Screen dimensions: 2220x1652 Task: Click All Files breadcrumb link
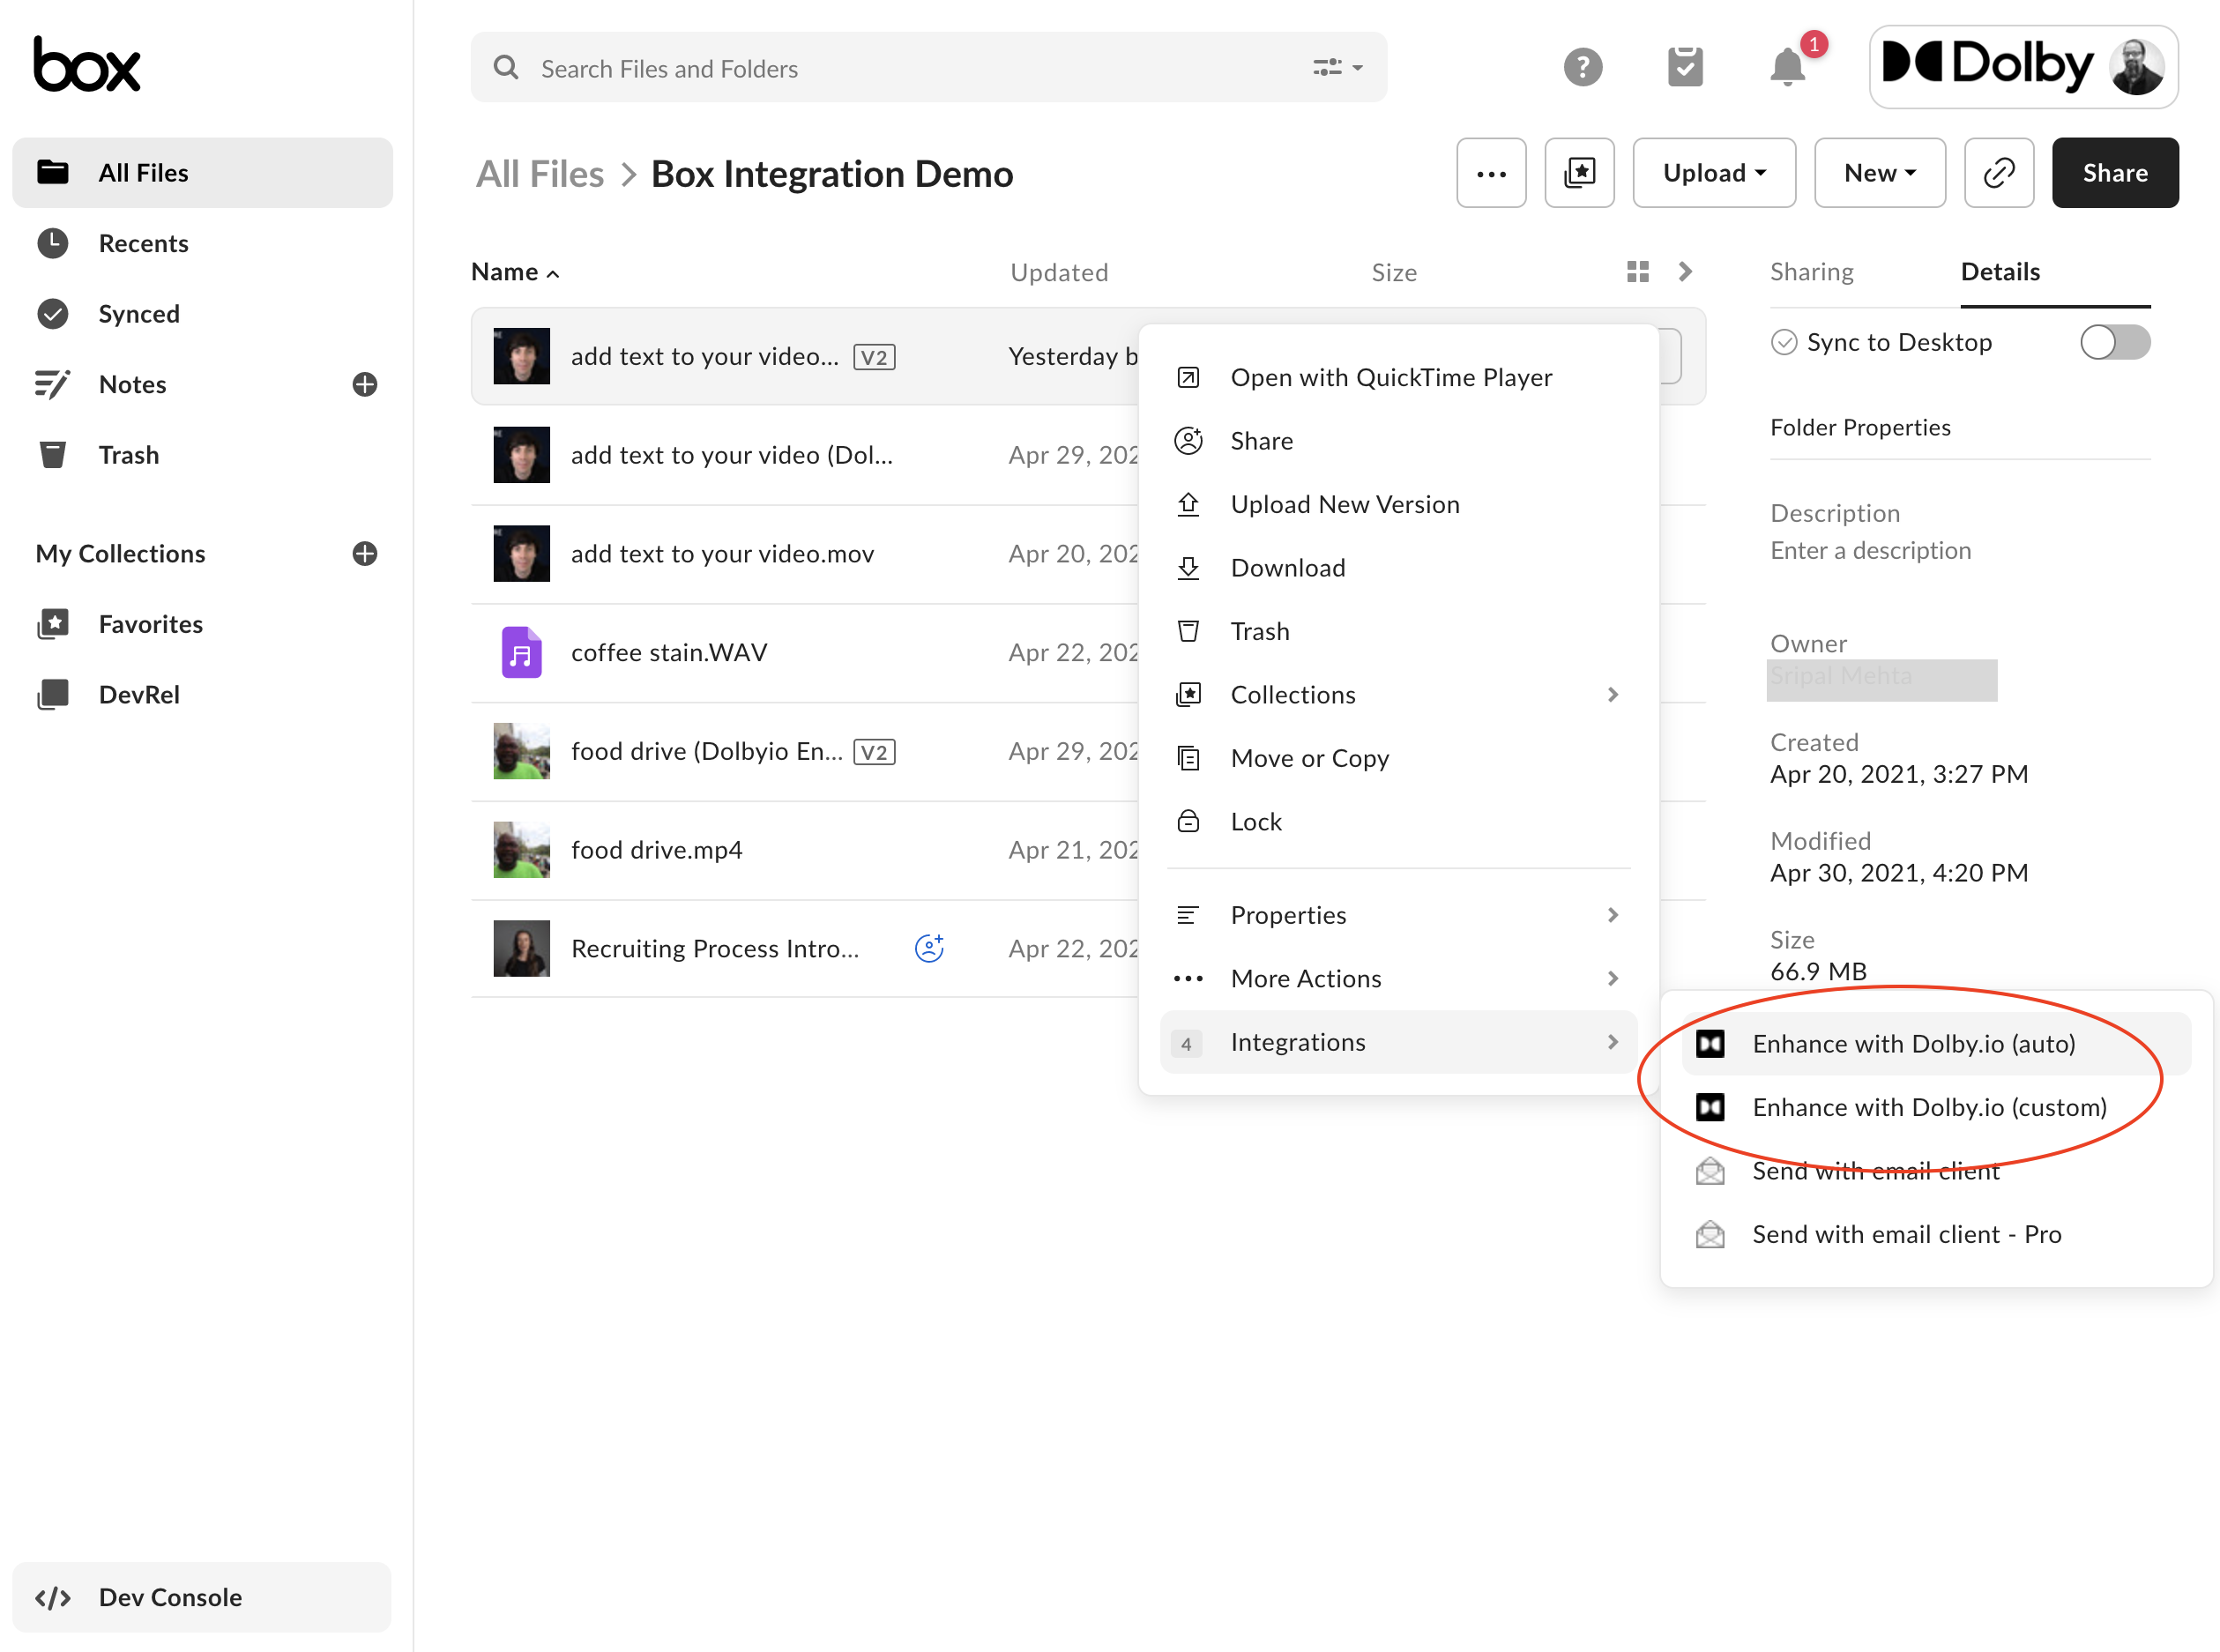540,174
